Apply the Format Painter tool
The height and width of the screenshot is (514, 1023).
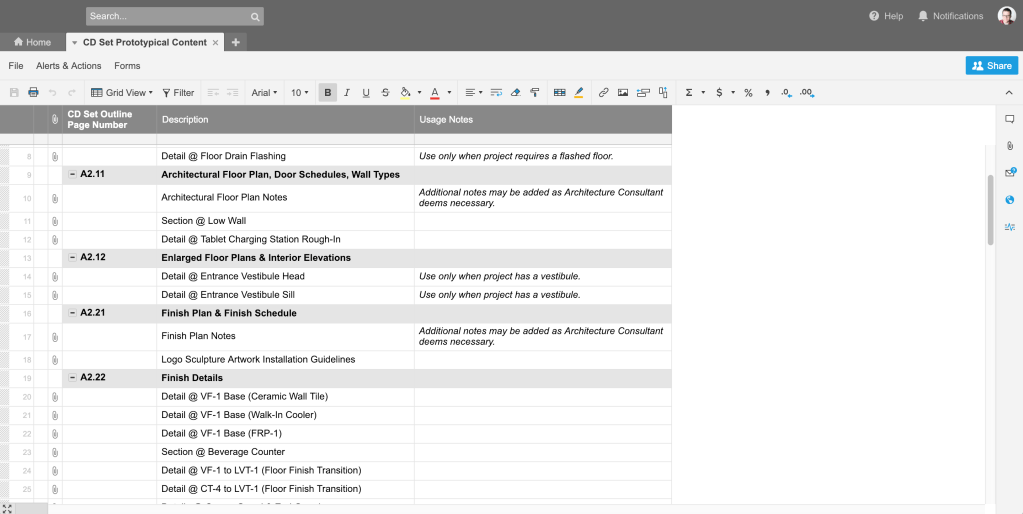pyautogui.click(x=535, y=93)
